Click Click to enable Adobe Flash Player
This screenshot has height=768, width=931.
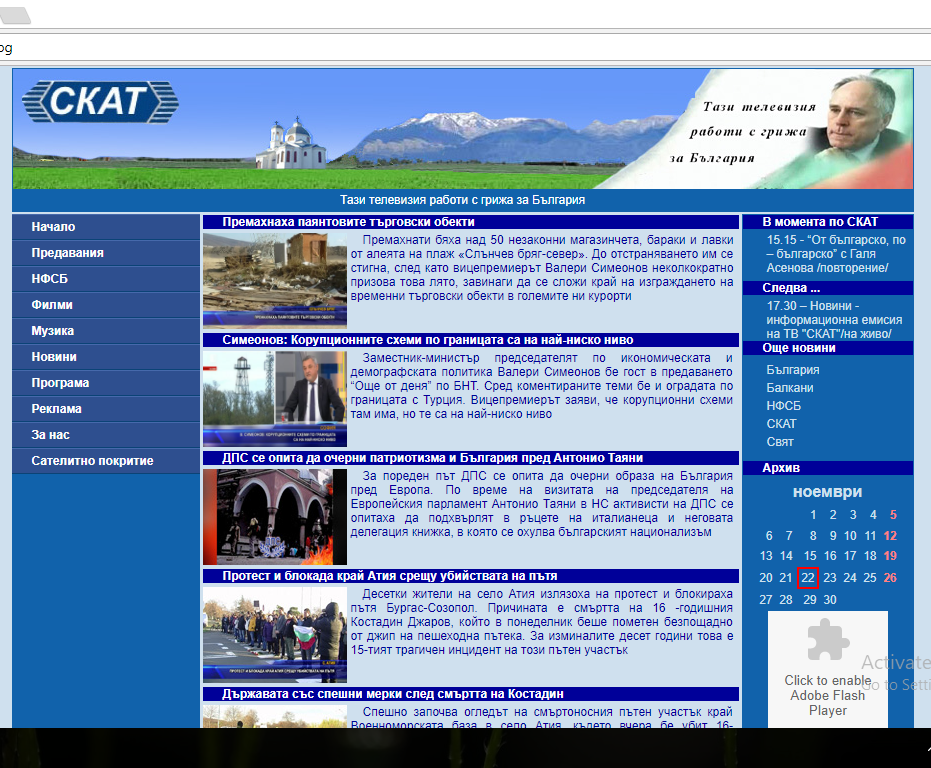click(x=828, y=696)
